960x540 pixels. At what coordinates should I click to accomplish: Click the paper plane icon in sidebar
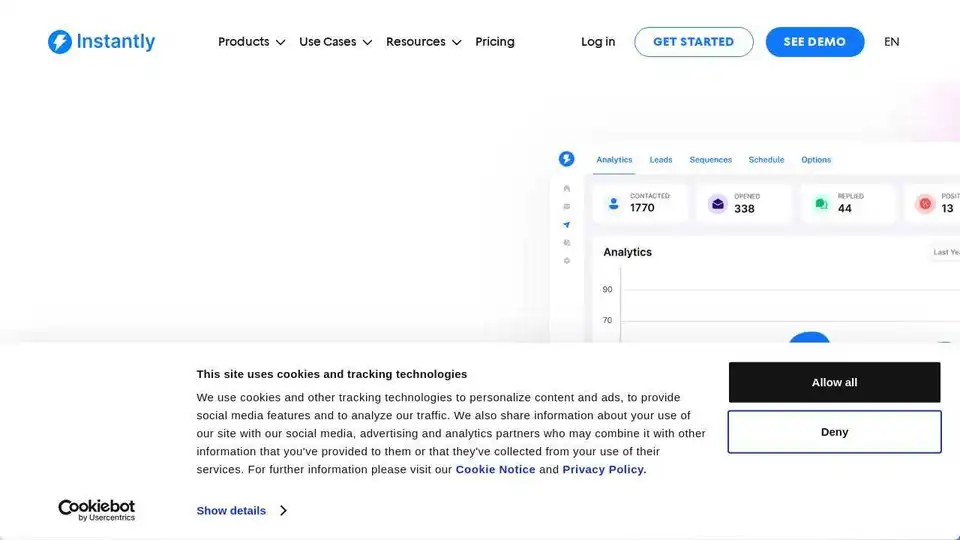pos(566,225)
